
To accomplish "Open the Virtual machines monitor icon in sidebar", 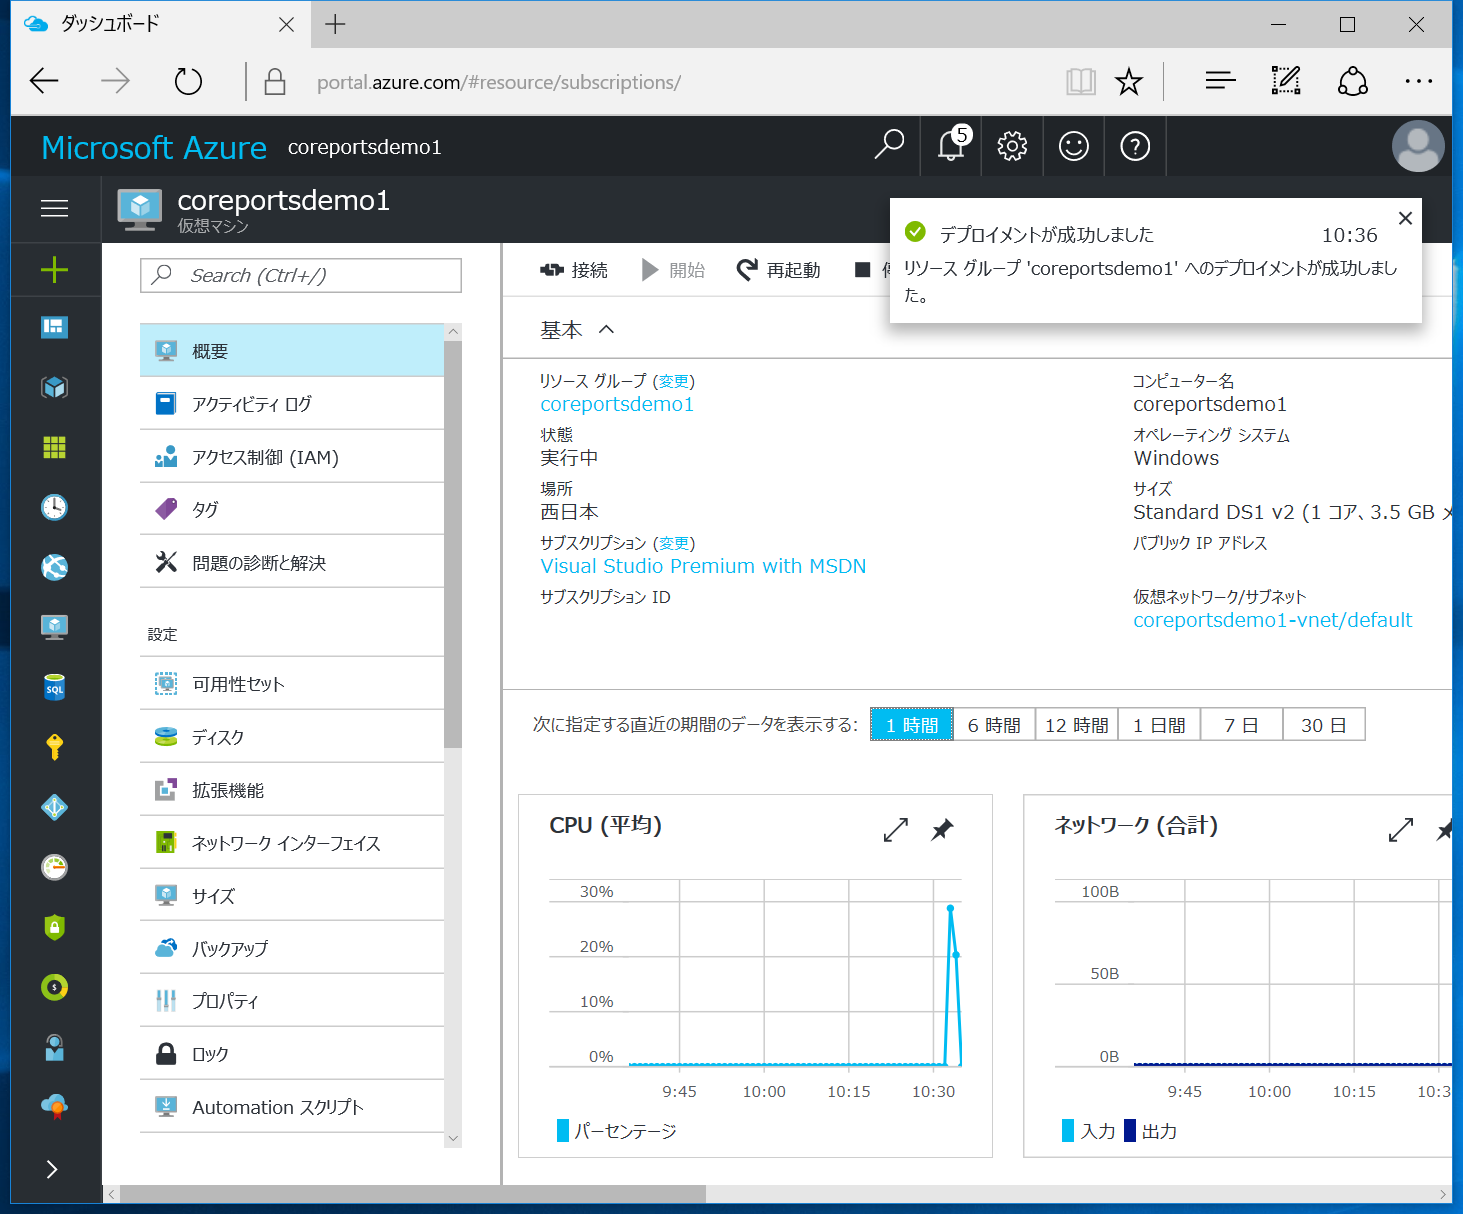I will pos(54,627).
